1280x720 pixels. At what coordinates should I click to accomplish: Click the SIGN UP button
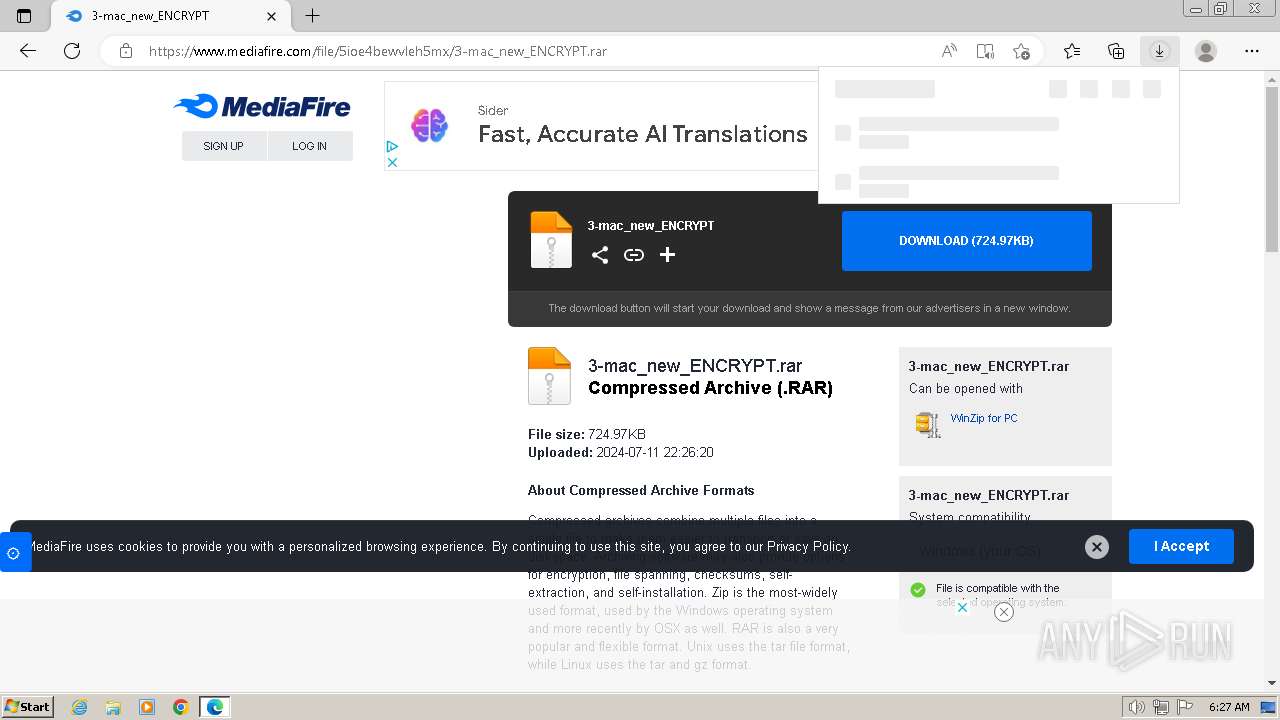pyautogui.click(x=223, y=146)
